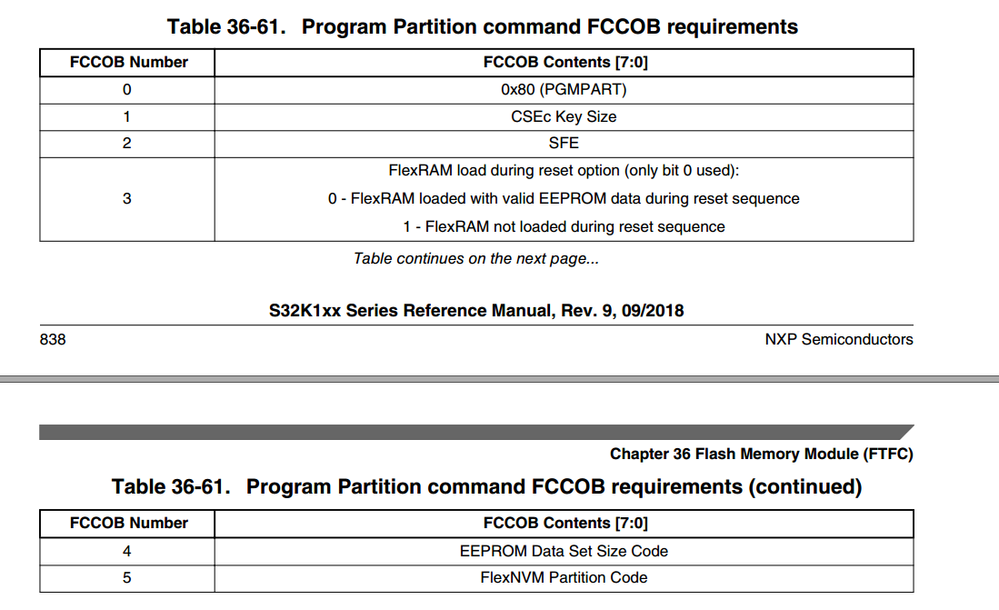The image size is (999, 610).
Task: Click the S32K1xx Series Reference Manual footer
Action: tap(476, 310)
